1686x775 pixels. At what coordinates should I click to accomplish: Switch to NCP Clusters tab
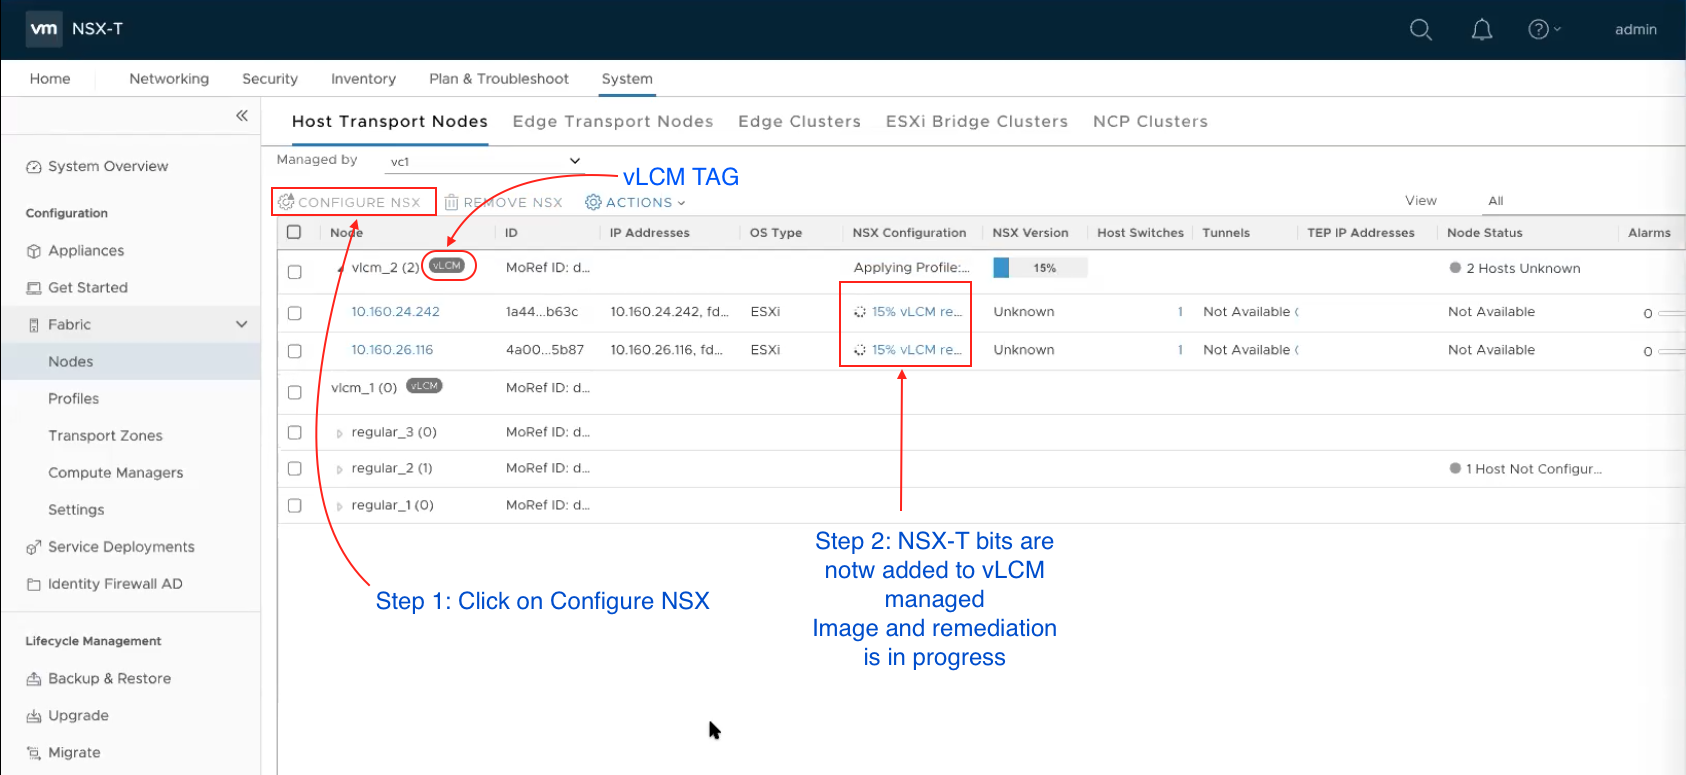(1150, 121)
